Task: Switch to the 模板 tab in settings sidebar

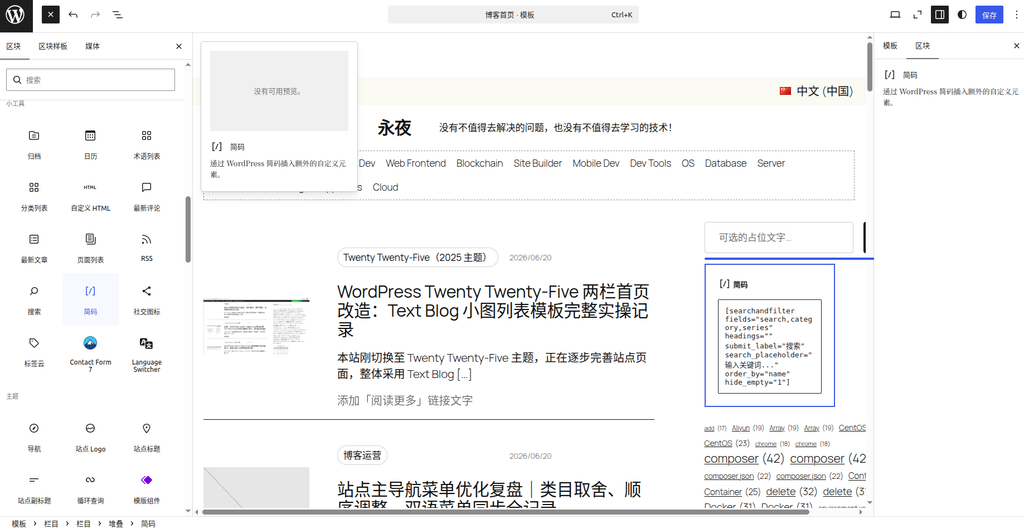Action: (890, 46)
